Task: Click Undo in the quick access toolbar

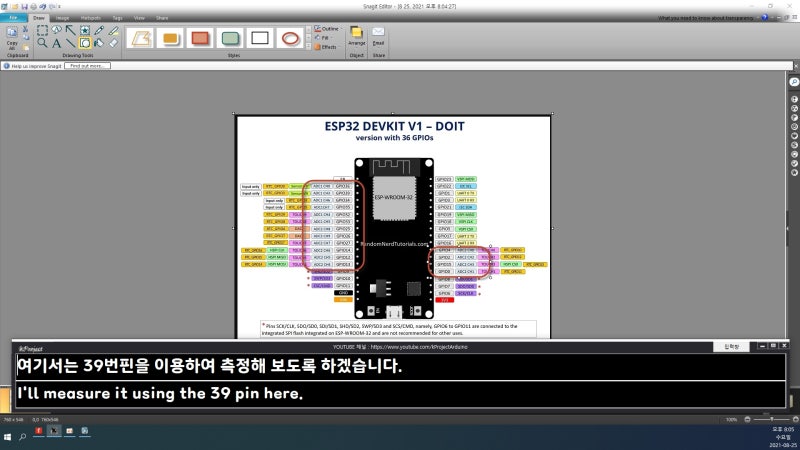Action: coord(43,7)
